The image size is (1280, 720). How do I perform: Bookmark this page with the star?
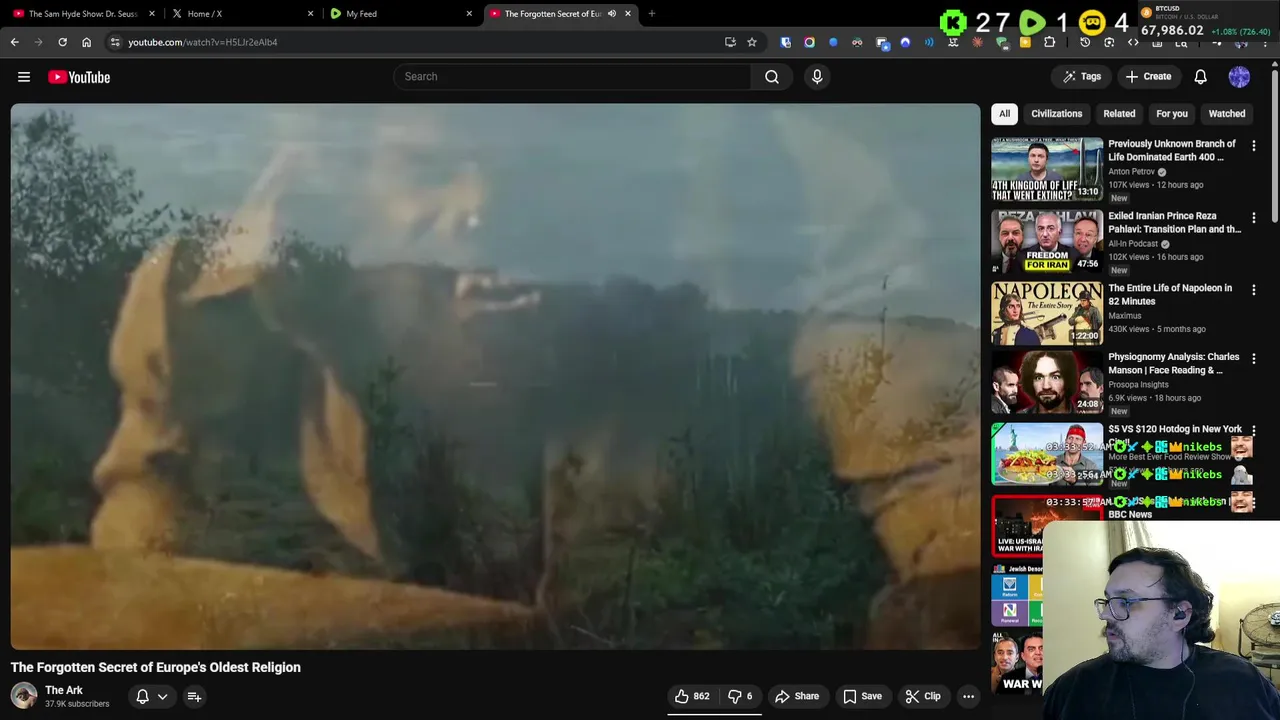click(x=752, y=42)
